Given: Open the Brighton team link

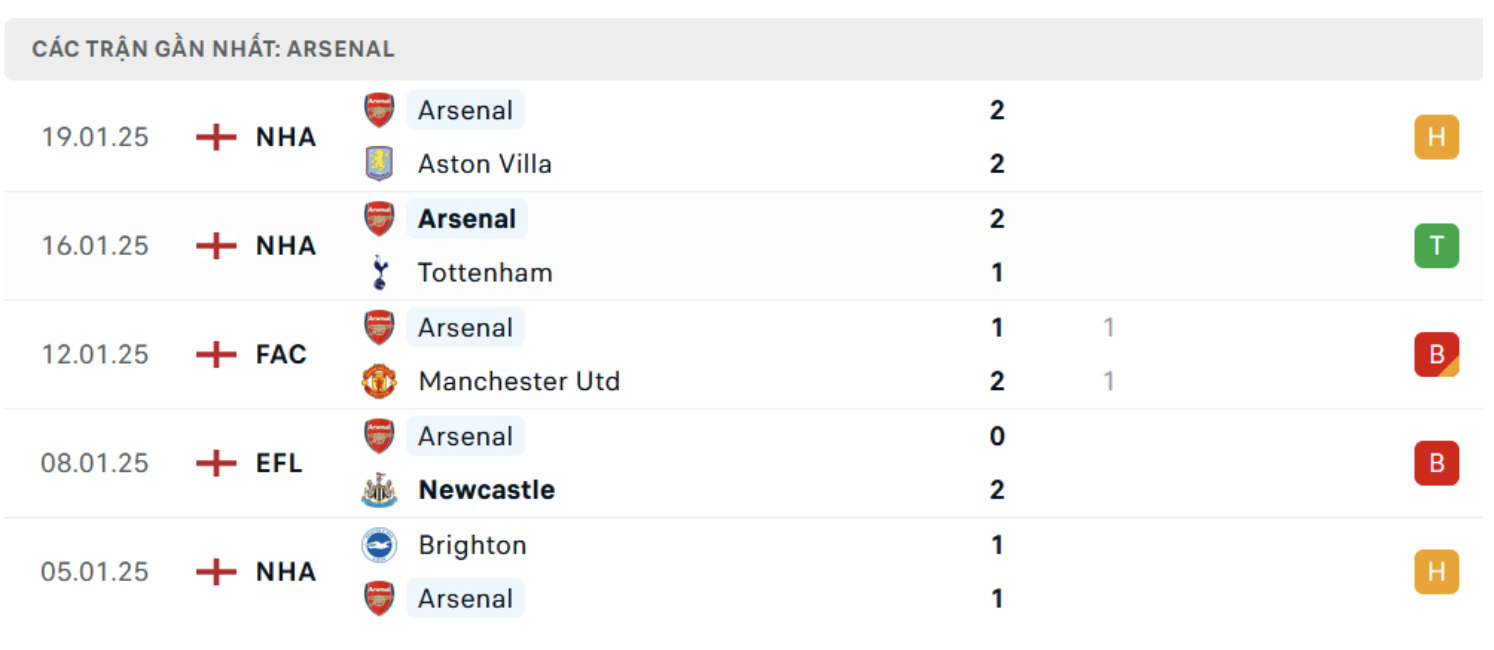Looking at the screenshot, I should pos(472,545).
